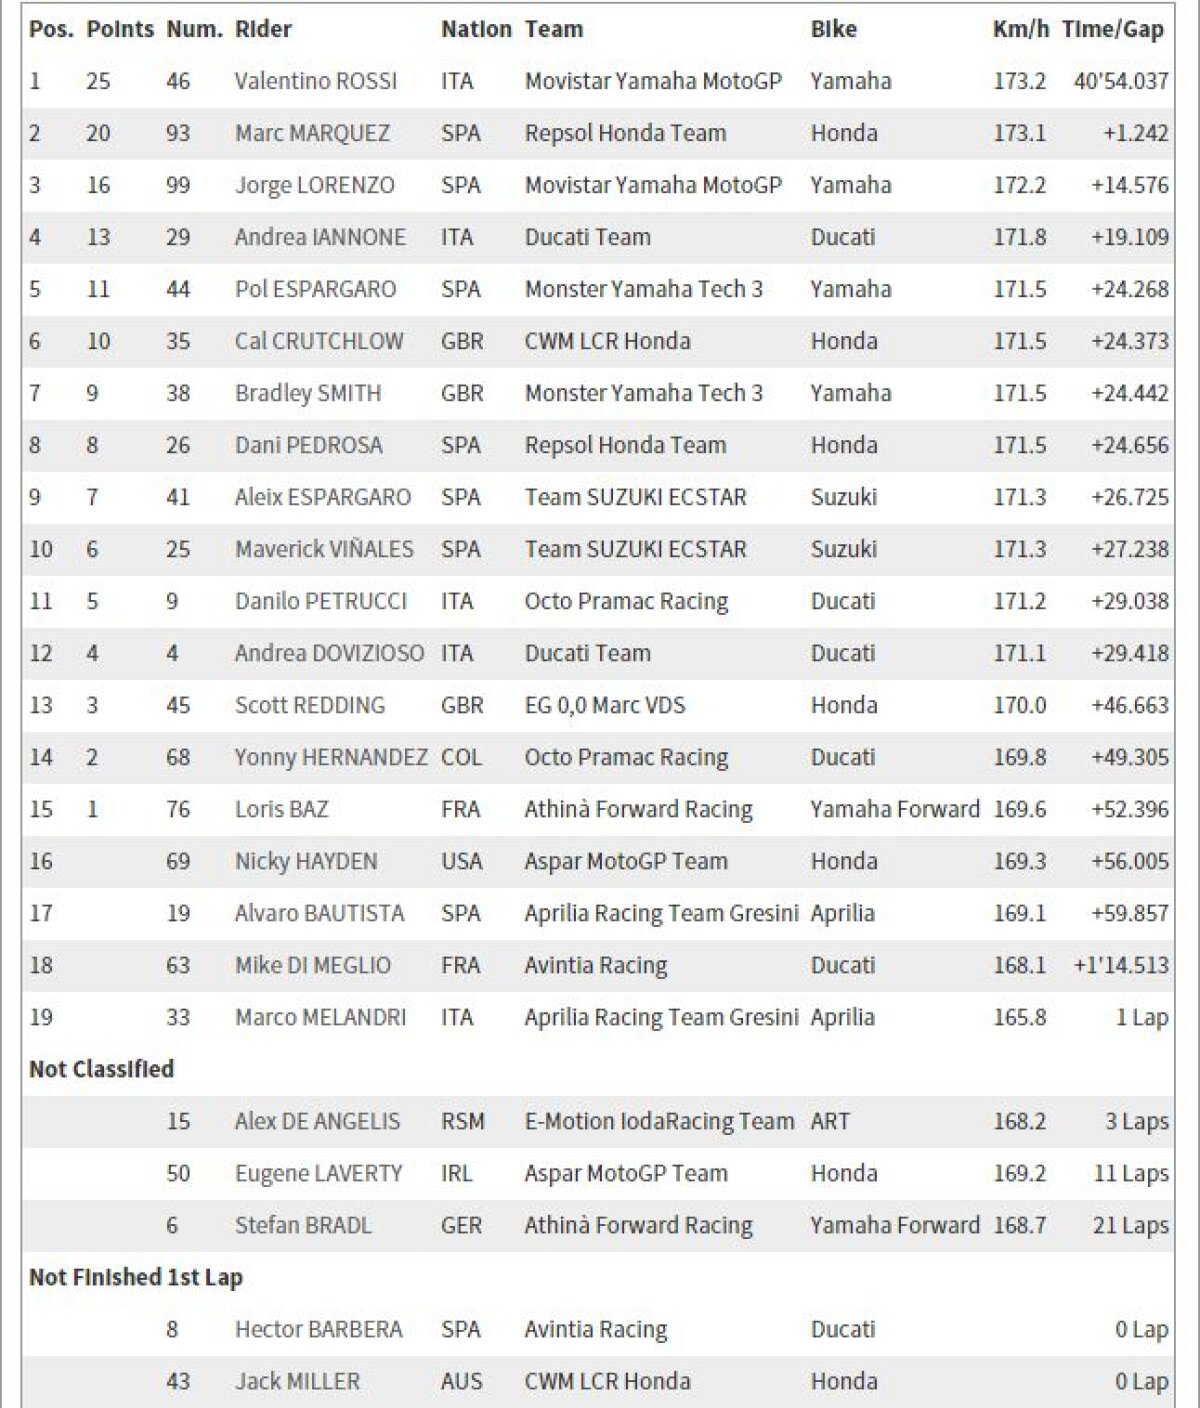Click Jorge LORENZO in third place
Image resolution: width=1200 pixels, height=1408 pixels.
tap(314, 186)
